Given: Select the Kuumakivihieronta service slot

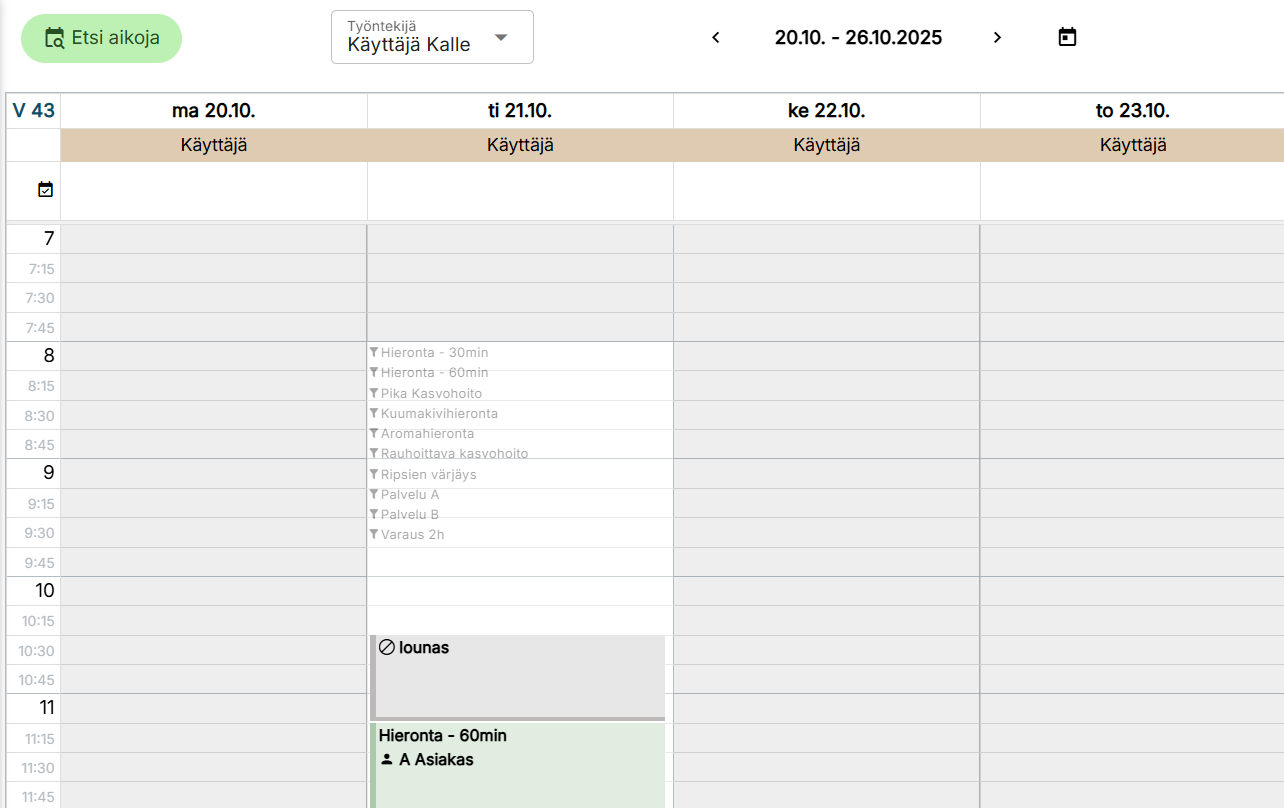Looking at the screenshot, I should 439,413.
